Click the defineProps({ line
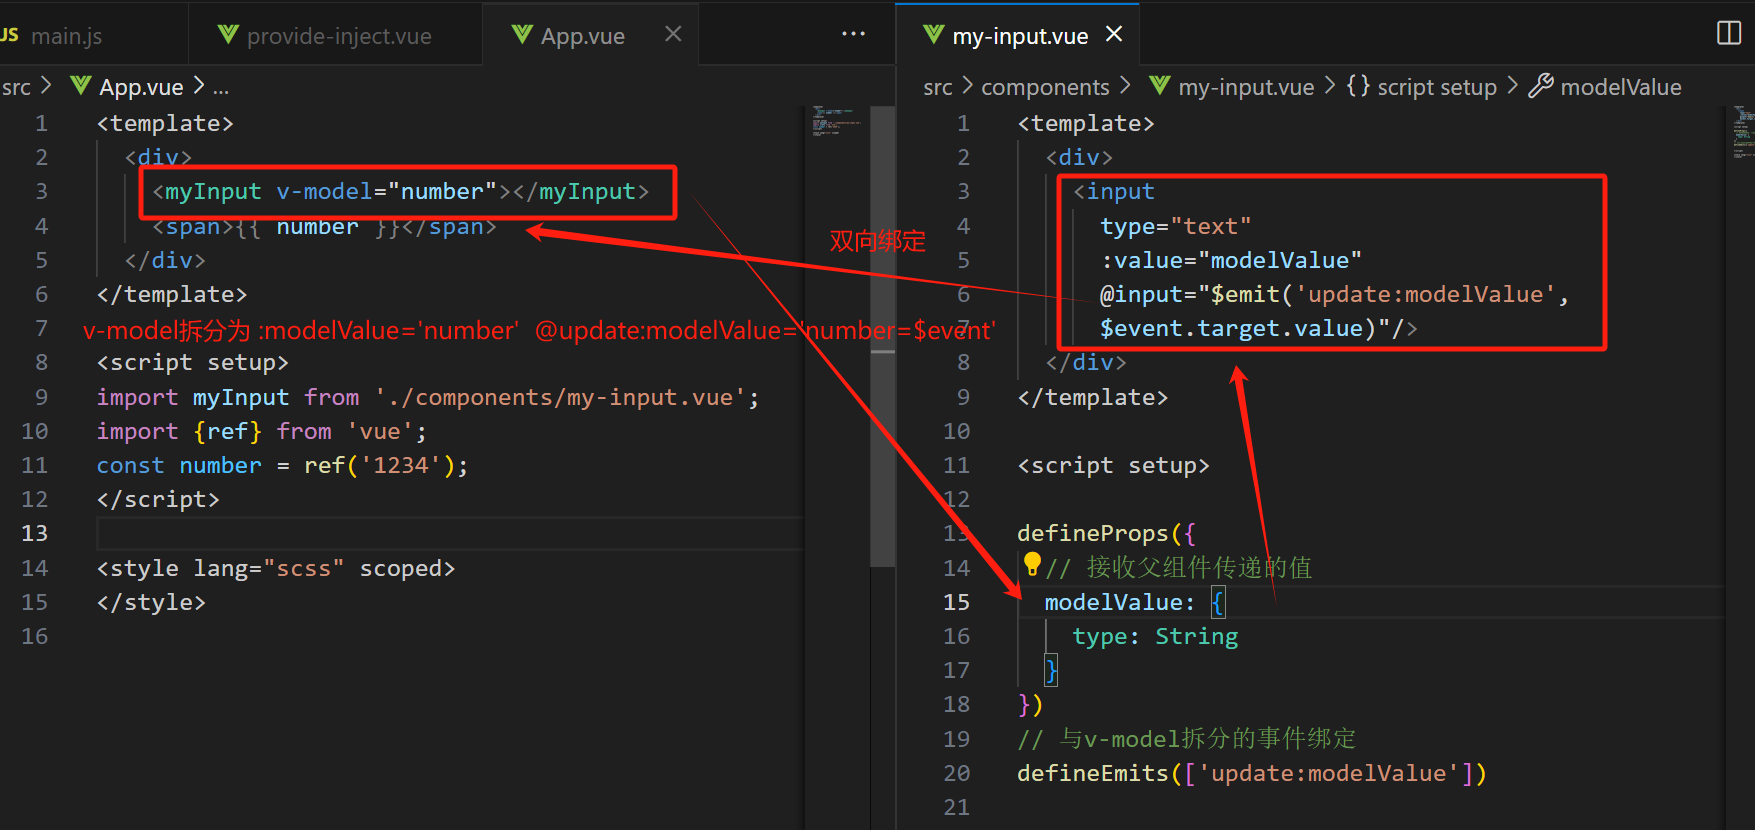1755x830 pixels. tap(1106, 533)
